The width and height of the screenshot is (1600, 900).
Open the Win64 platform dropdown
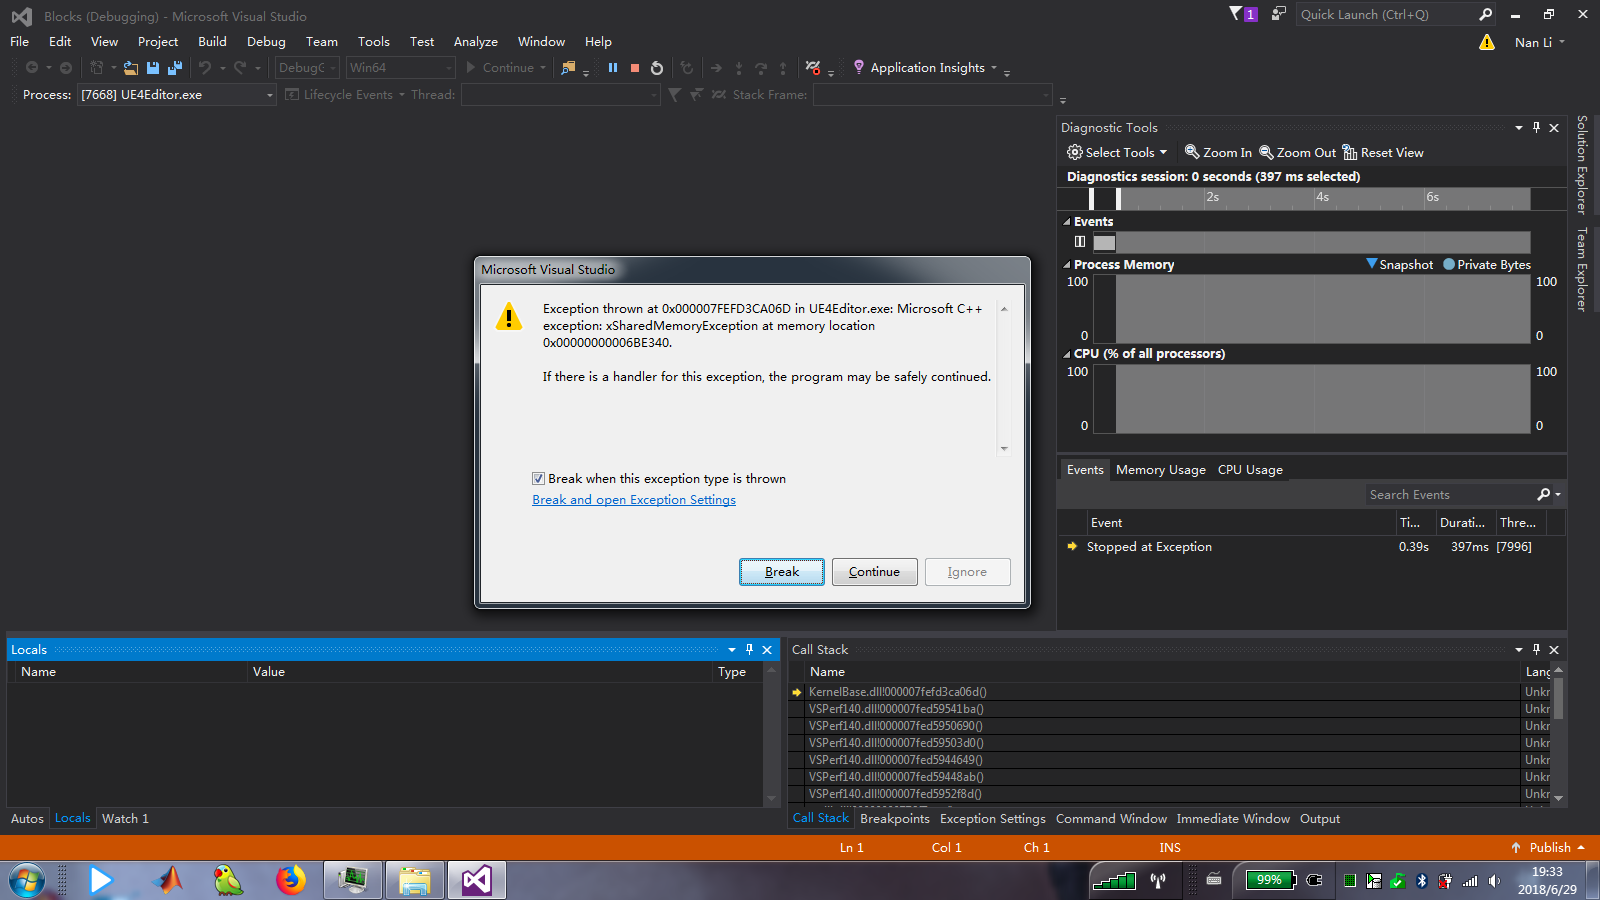[x=449, y=67]
